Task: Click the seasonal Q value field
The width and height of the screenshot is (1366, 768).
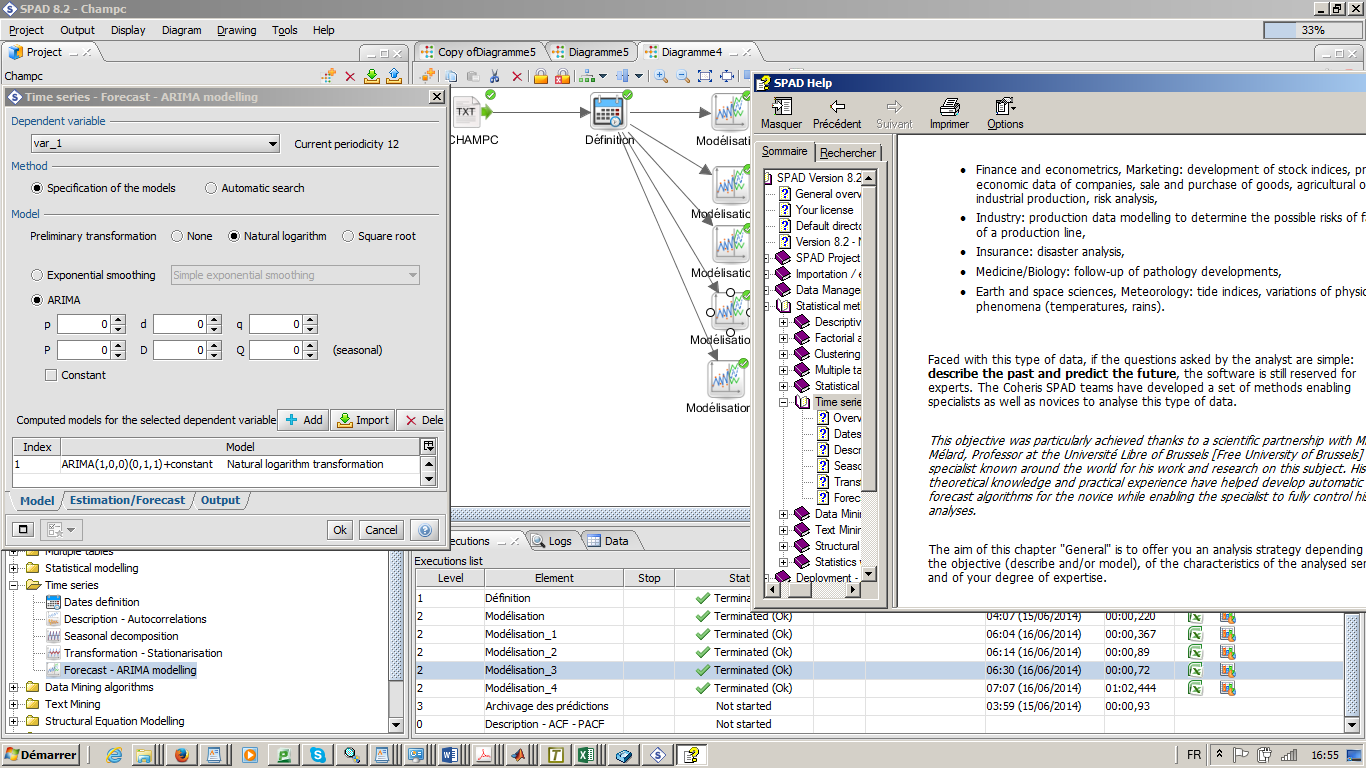Action: tap(276, 351)
